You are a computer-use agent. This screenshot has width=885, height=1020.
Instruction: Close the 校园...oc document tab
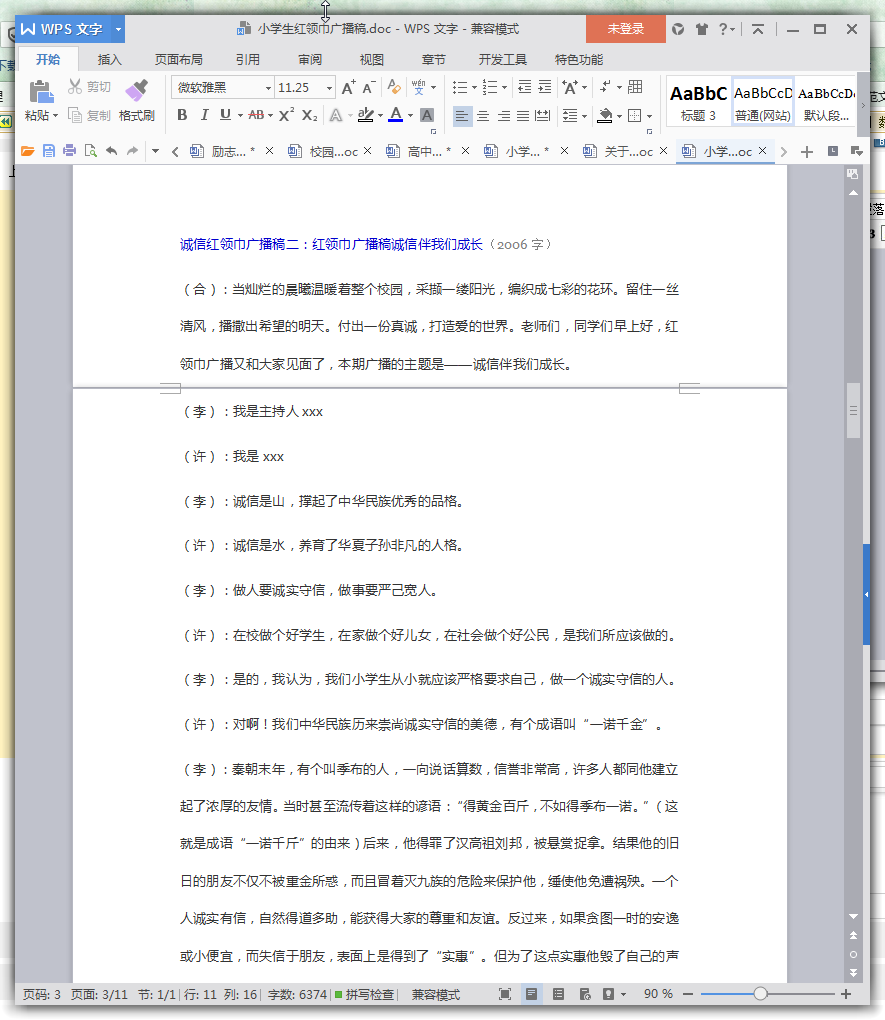368,151
